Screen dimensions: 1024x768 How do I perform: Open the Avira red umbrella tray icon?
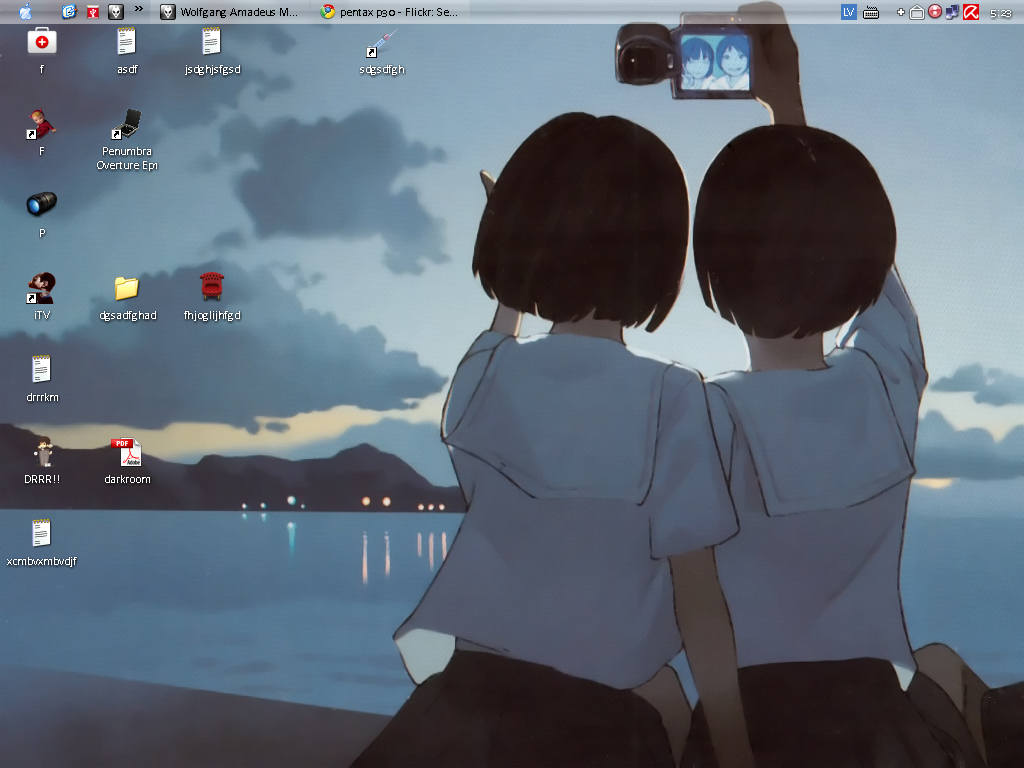pos(971,12)
